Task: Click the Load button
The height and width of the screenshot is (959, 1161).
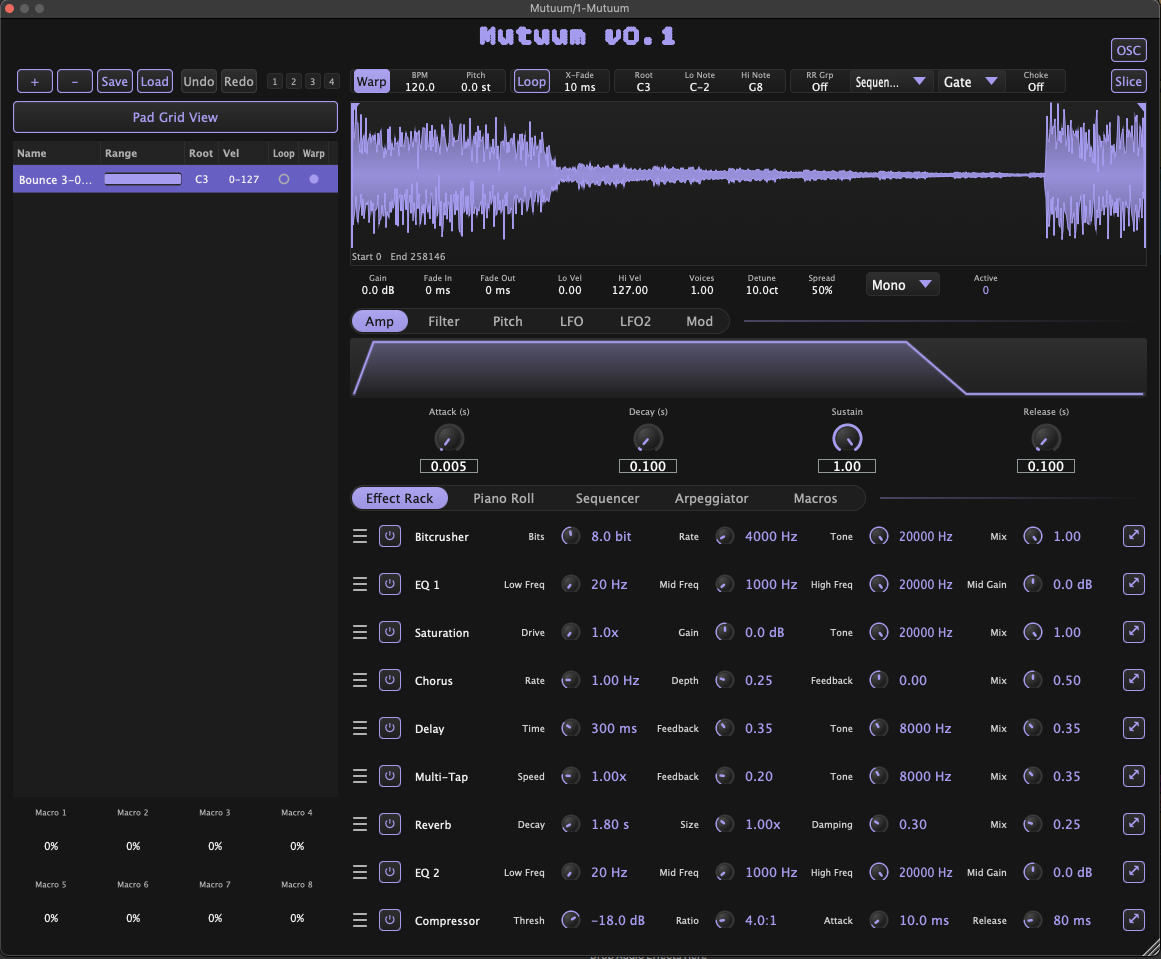Action: click(x=155, y=81)
